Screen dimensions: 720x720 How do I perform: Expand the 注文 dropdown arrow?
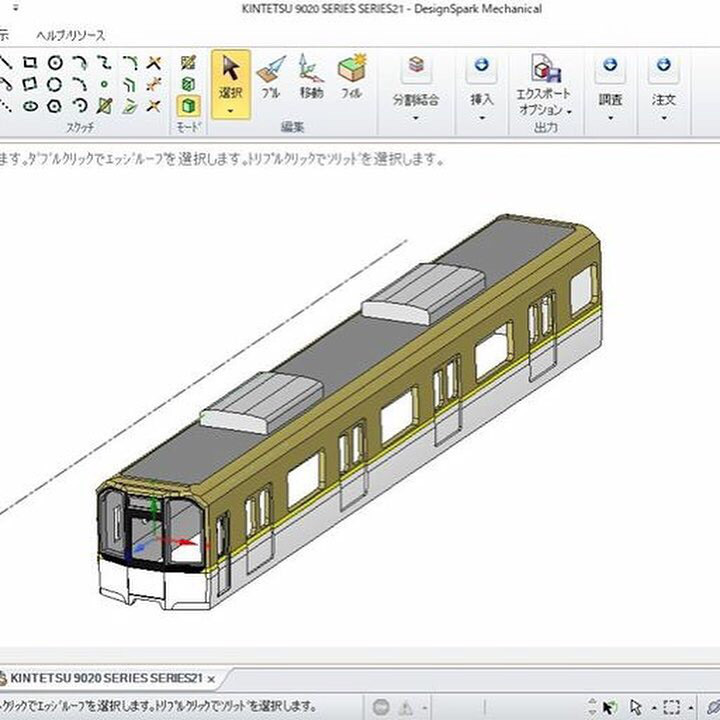tap(664, 118)
